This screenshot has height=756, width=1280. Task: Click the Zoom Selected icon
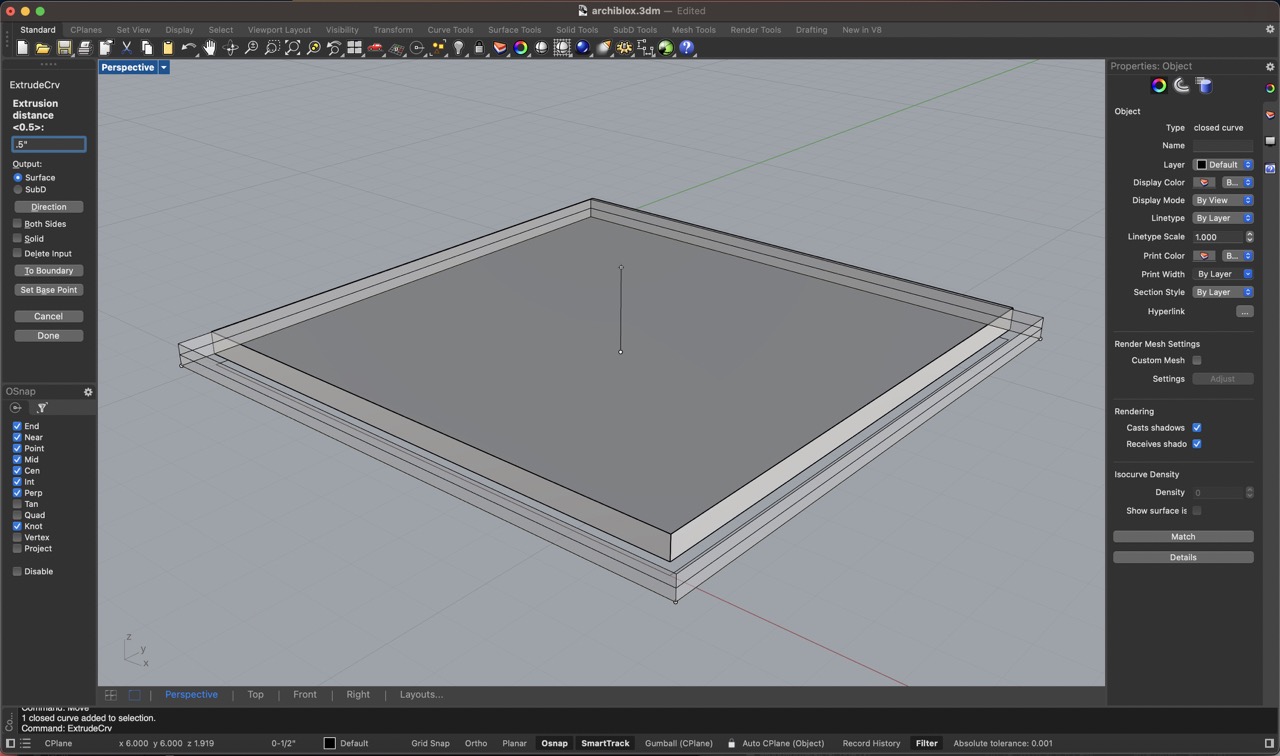click(314, 48)
